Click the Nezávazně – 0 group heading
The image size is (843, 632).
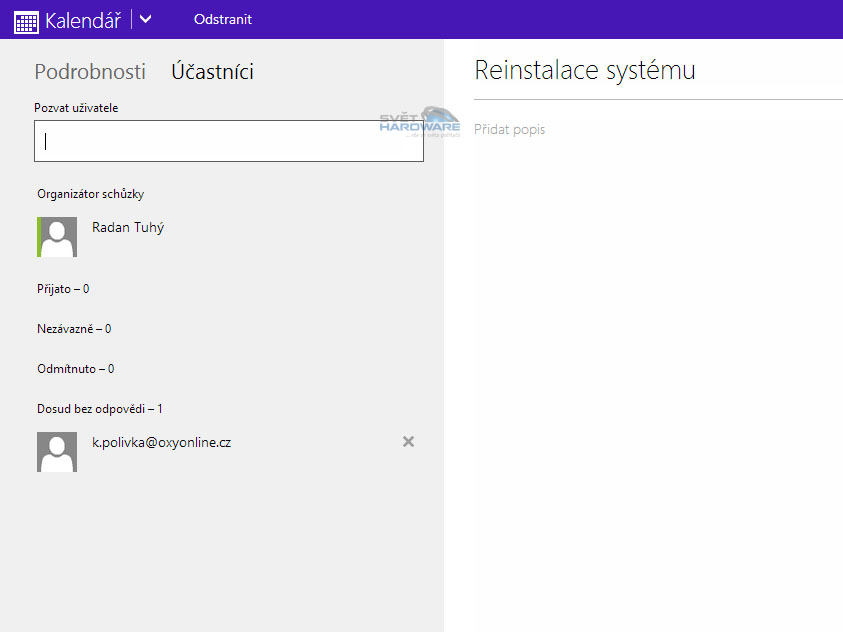[x=74, y=329]
